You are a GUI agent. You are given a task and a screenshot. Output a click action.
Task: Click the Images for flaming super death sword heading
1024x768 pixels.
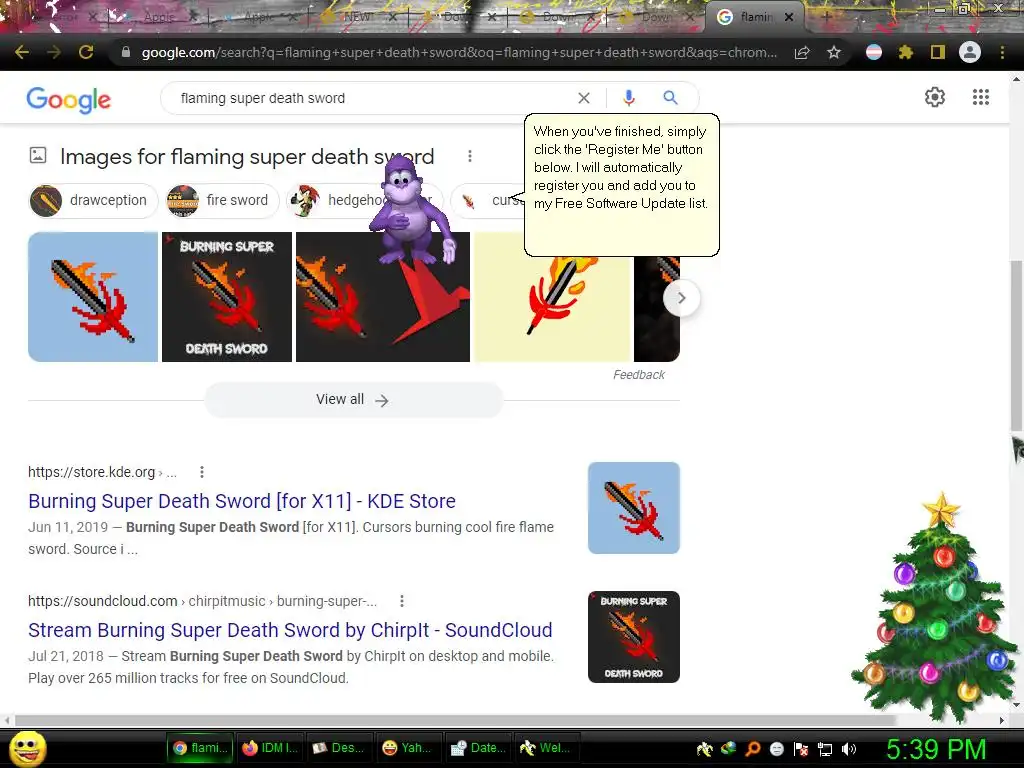[247, 157]
